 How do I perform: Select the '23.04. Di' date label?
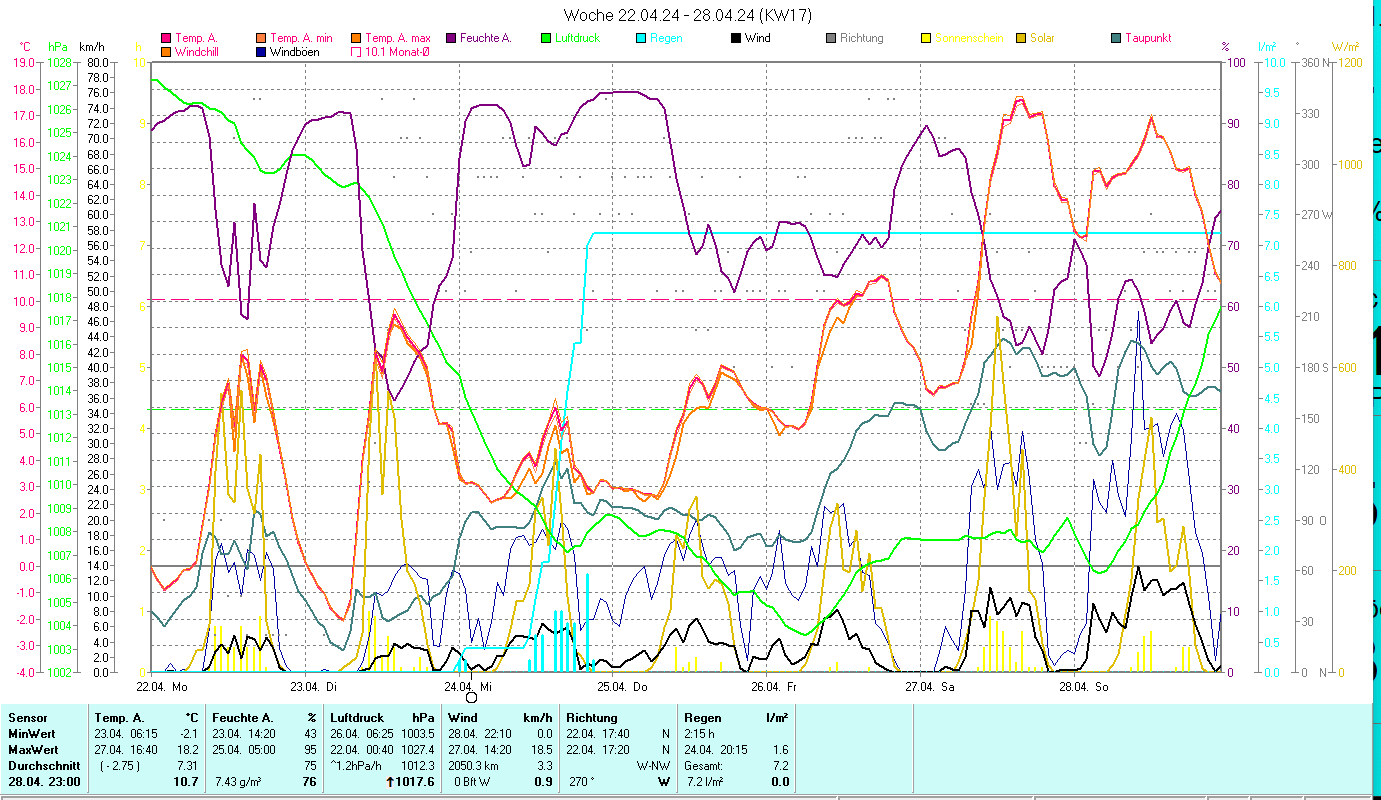coord(314,687)
